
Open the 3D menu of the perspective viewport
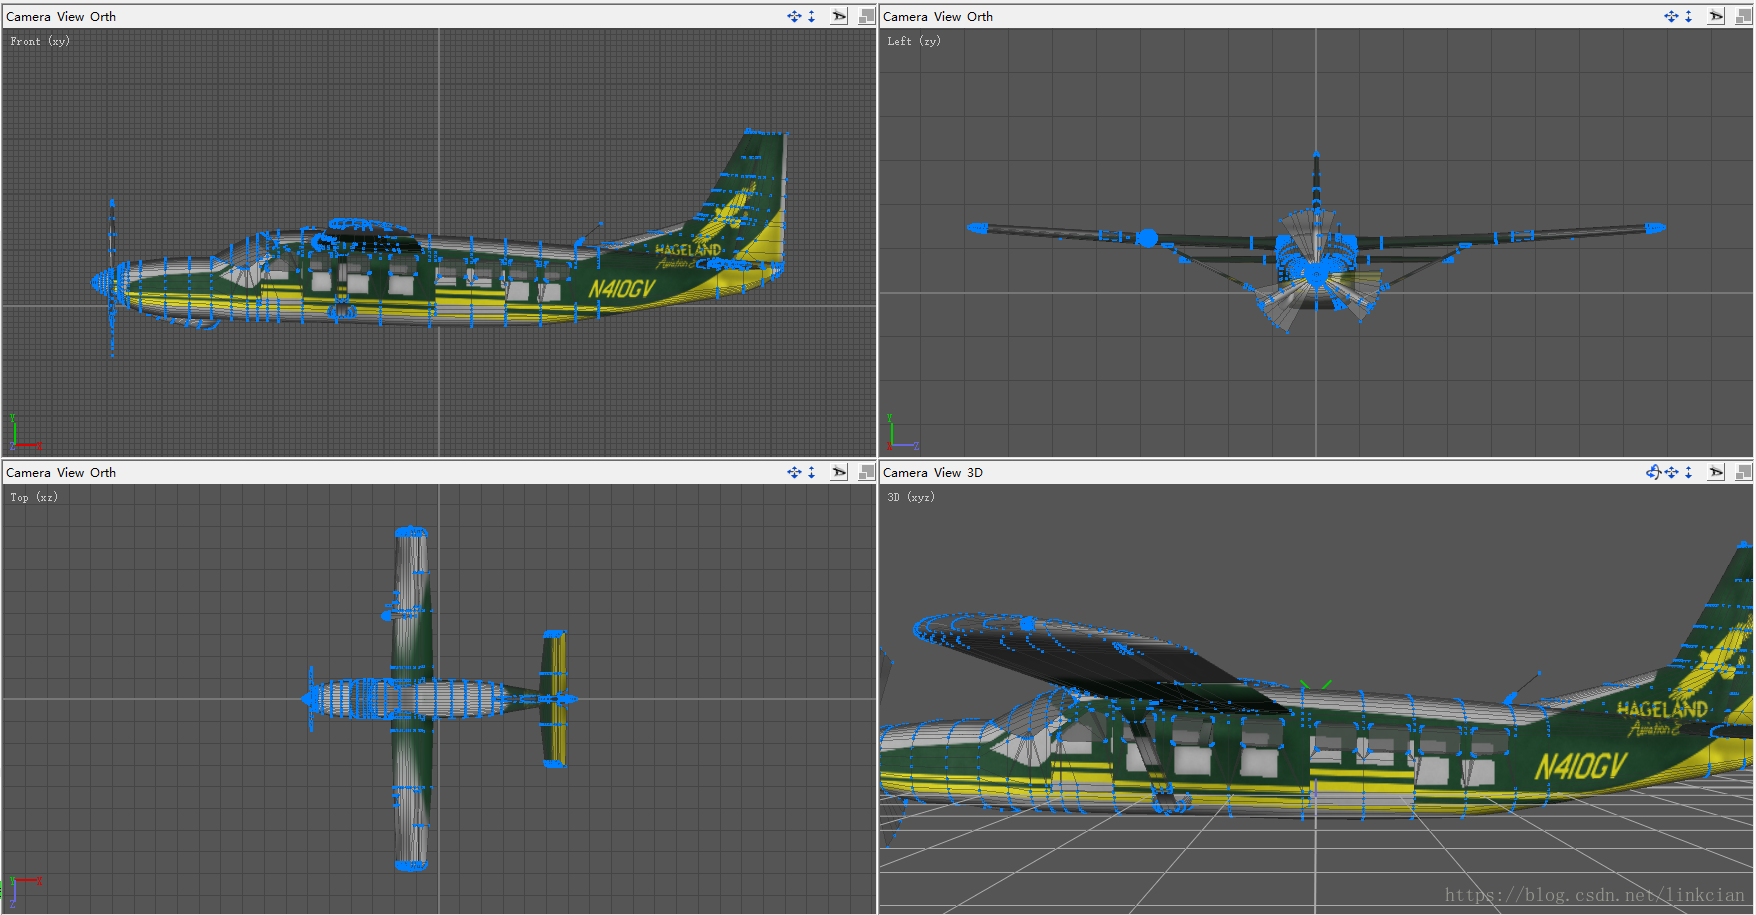(x=975, y=472)
